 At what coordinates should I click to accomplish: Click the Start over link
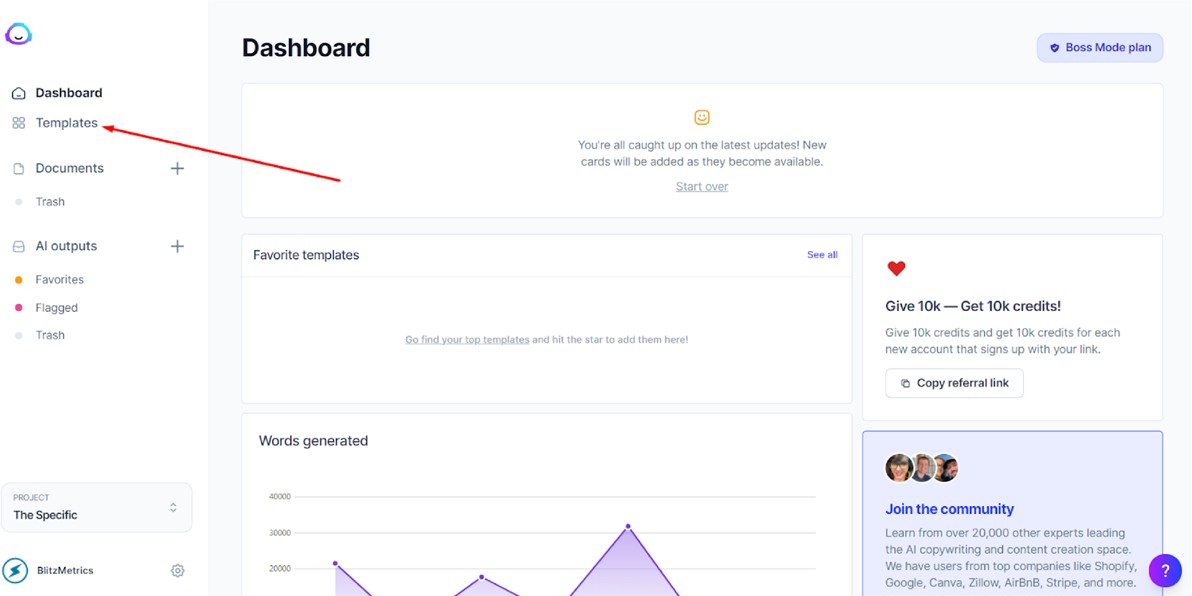[x=702, y=187]
